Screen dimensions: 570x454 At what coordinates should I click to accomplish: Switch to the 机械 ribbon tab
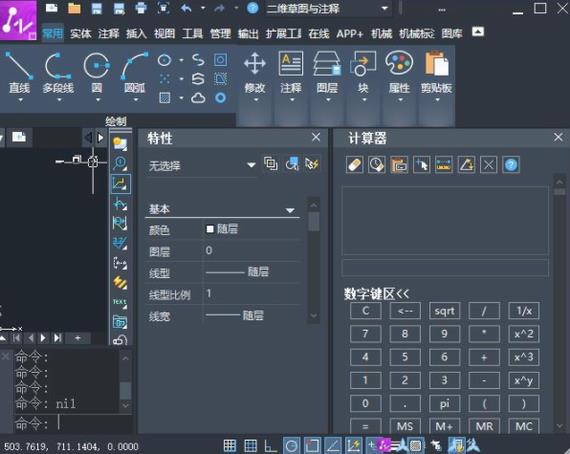381,34
